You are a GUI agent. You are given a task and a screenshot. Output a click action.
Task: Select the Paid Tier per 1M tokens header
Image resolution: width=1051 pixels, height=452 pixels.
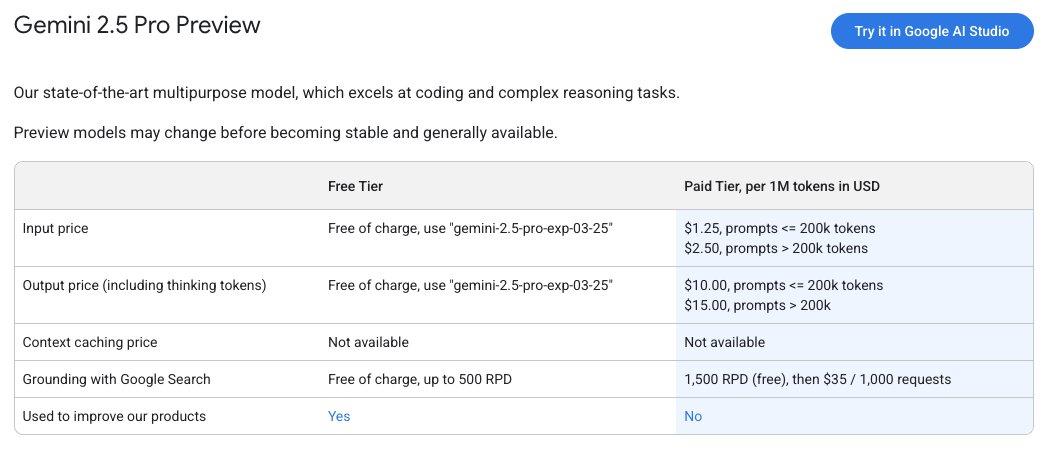pyautogui.click(x=782, y=186)
